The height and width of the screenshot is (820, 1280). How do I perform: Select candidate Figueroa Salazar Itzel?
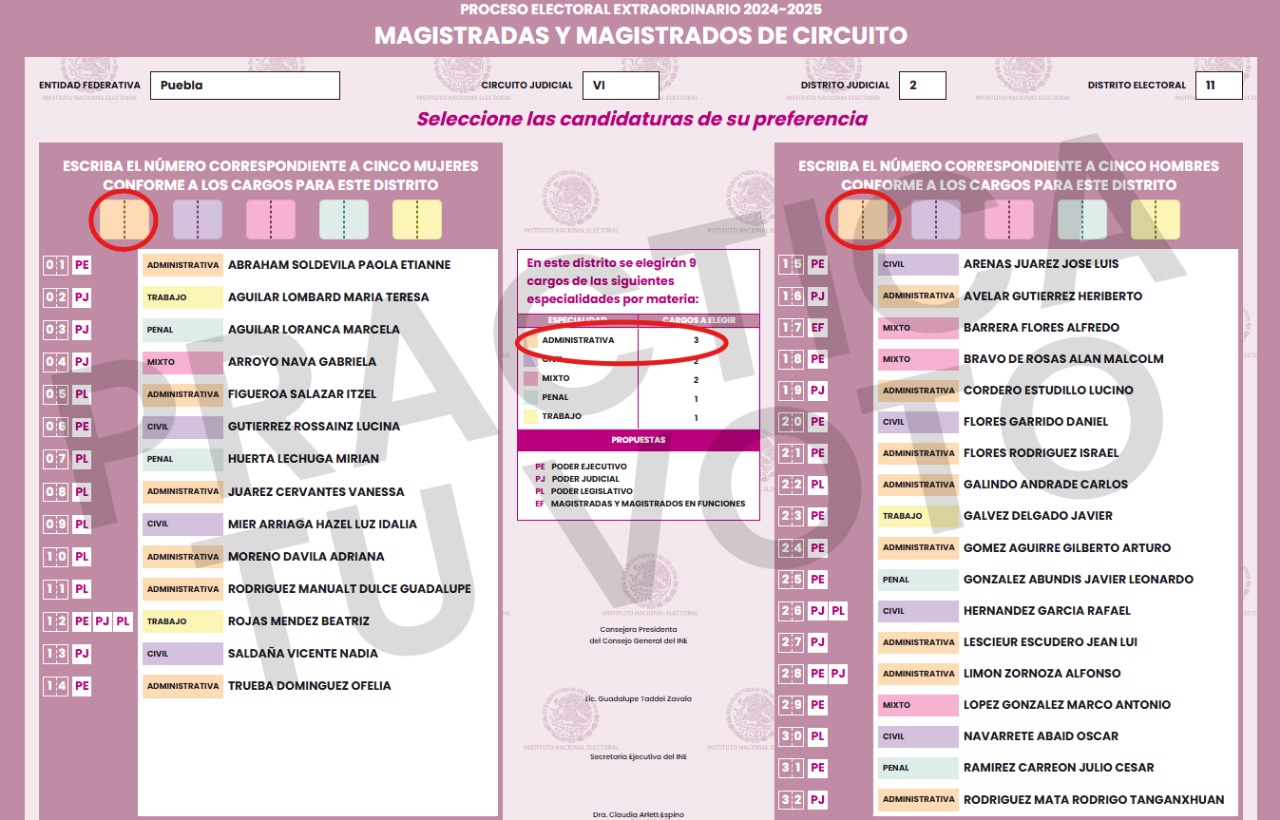point(302,394)
